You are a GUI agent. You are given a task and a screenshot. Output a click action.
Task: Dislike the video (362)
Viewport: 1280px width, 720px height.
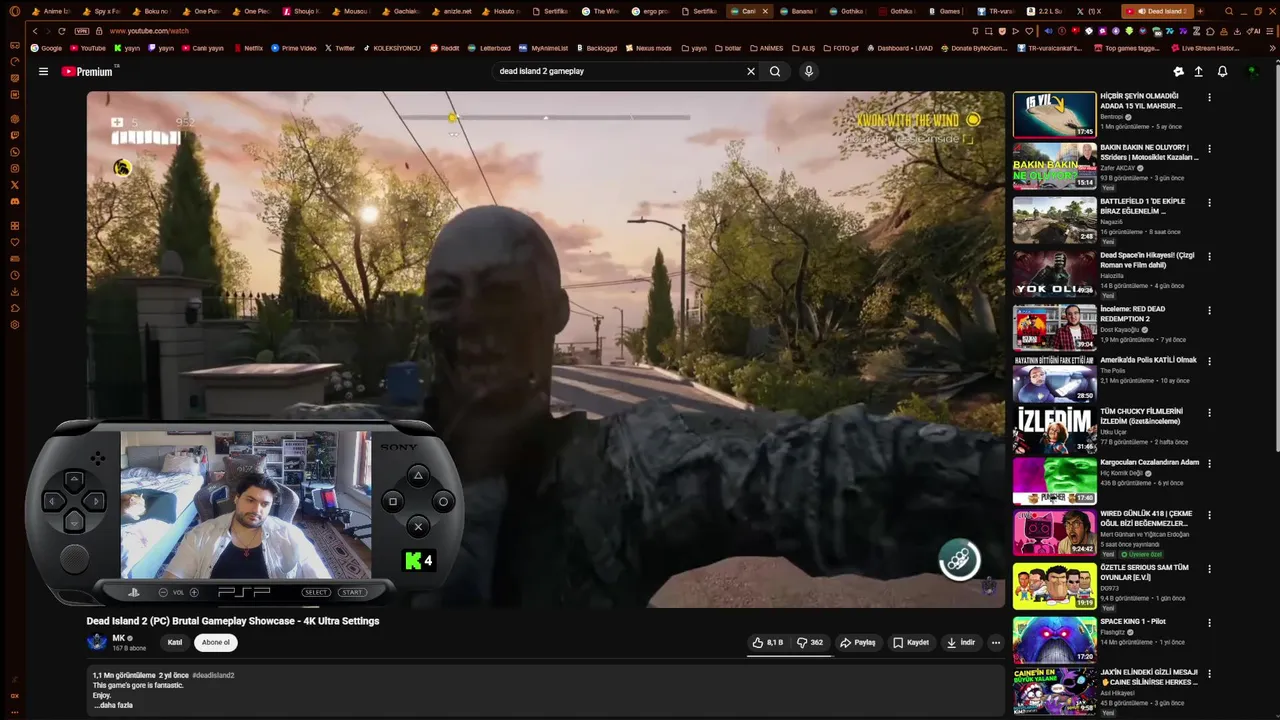[x=810, y=643]
